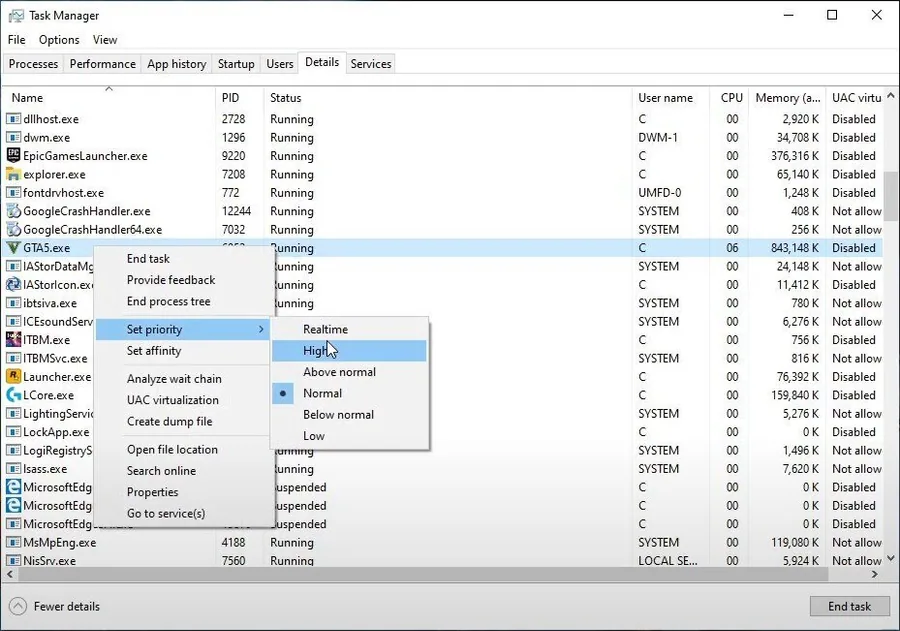The image size is (900, 631).
Task: Open the Options menu
Action: point(59,40)
